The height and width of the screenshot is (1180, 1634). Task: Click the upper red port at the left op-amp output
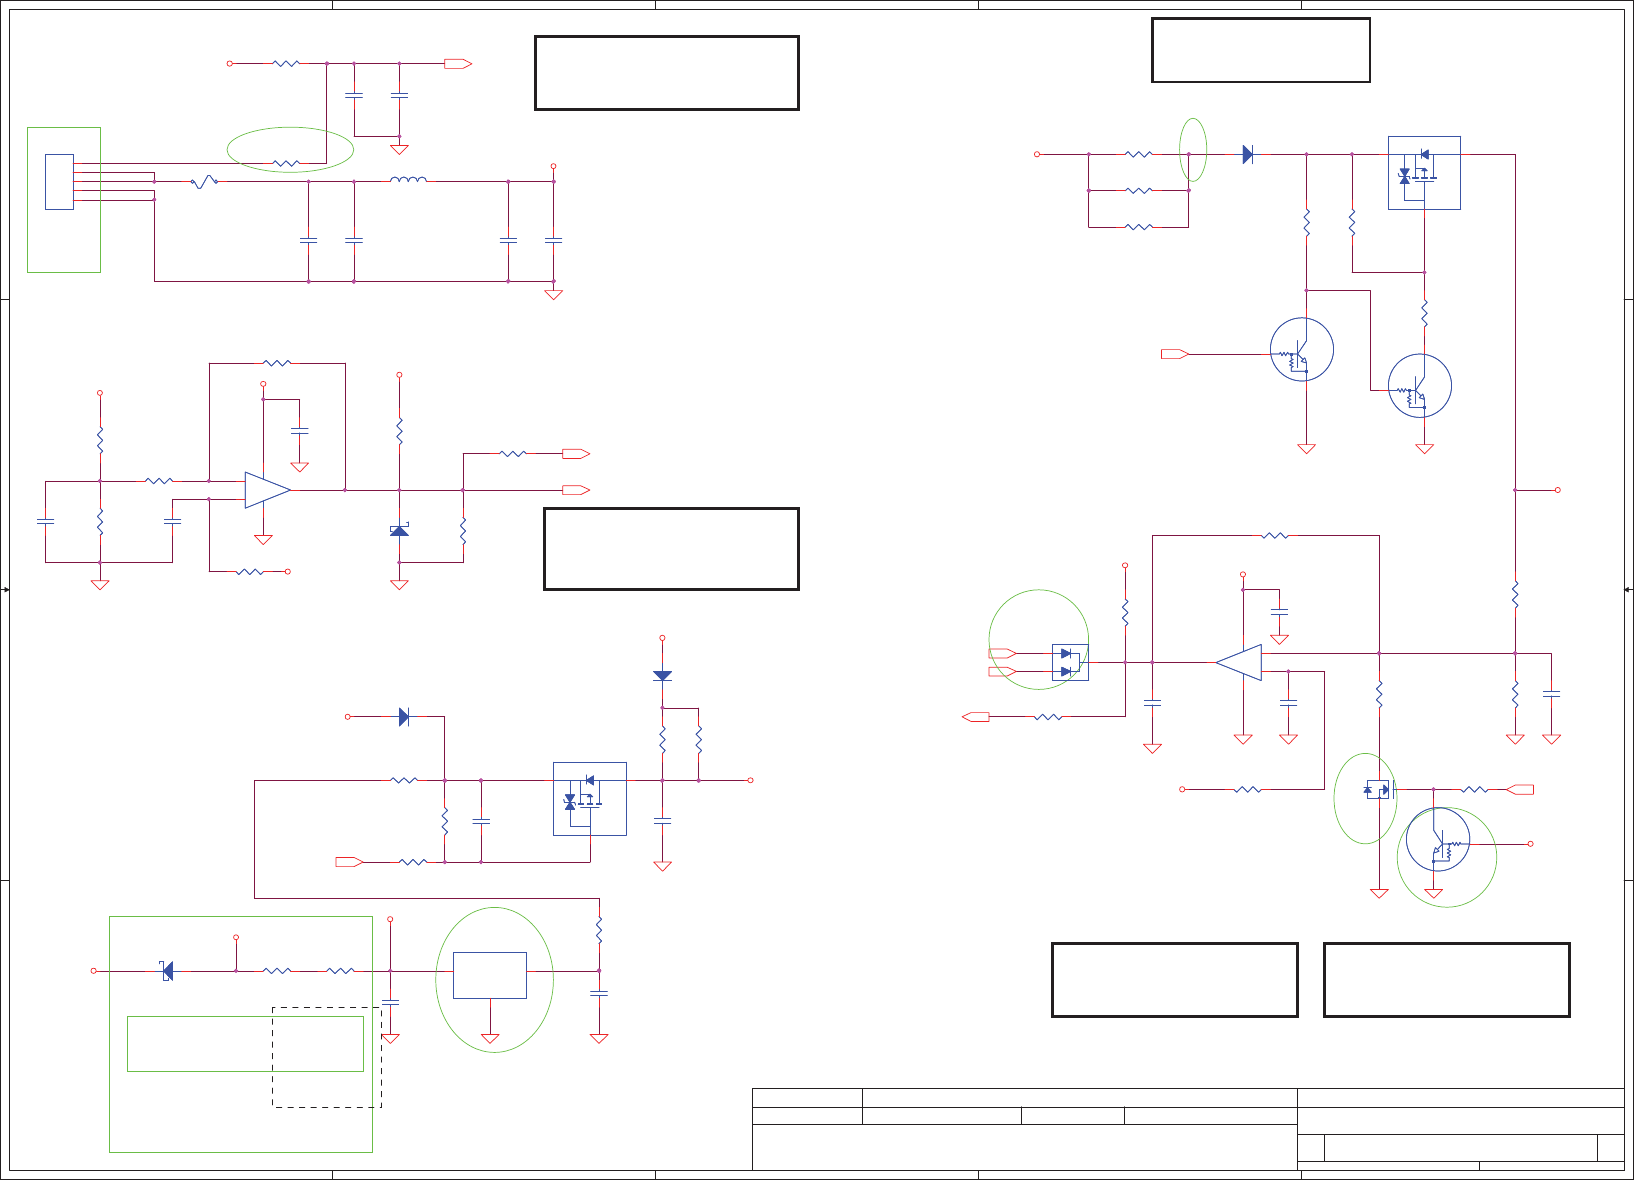coord(576,454)
